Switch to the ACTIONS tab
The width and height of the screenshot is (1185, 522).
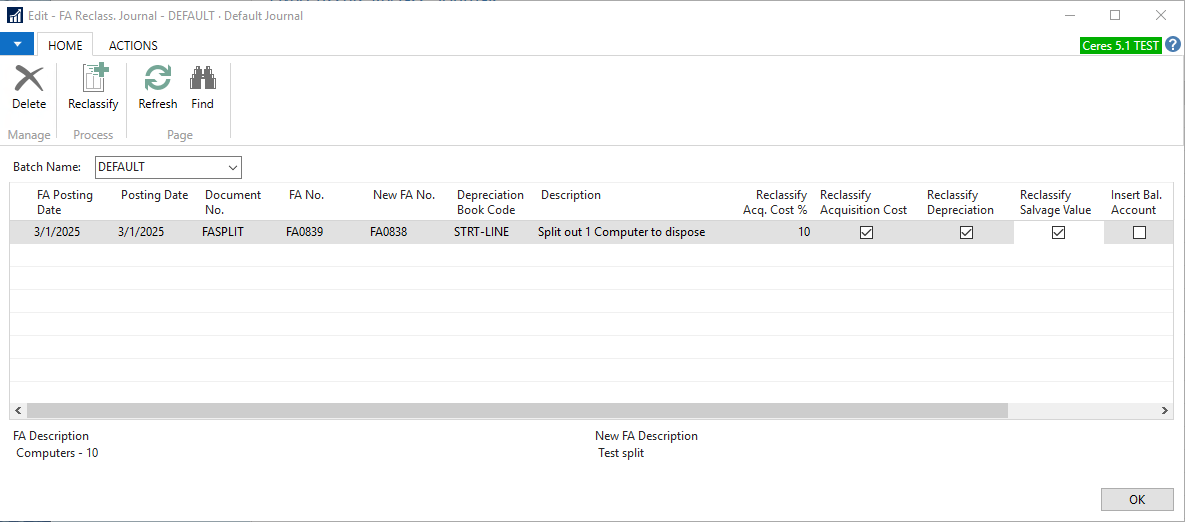pyautogui.click(x=133, y=45)
